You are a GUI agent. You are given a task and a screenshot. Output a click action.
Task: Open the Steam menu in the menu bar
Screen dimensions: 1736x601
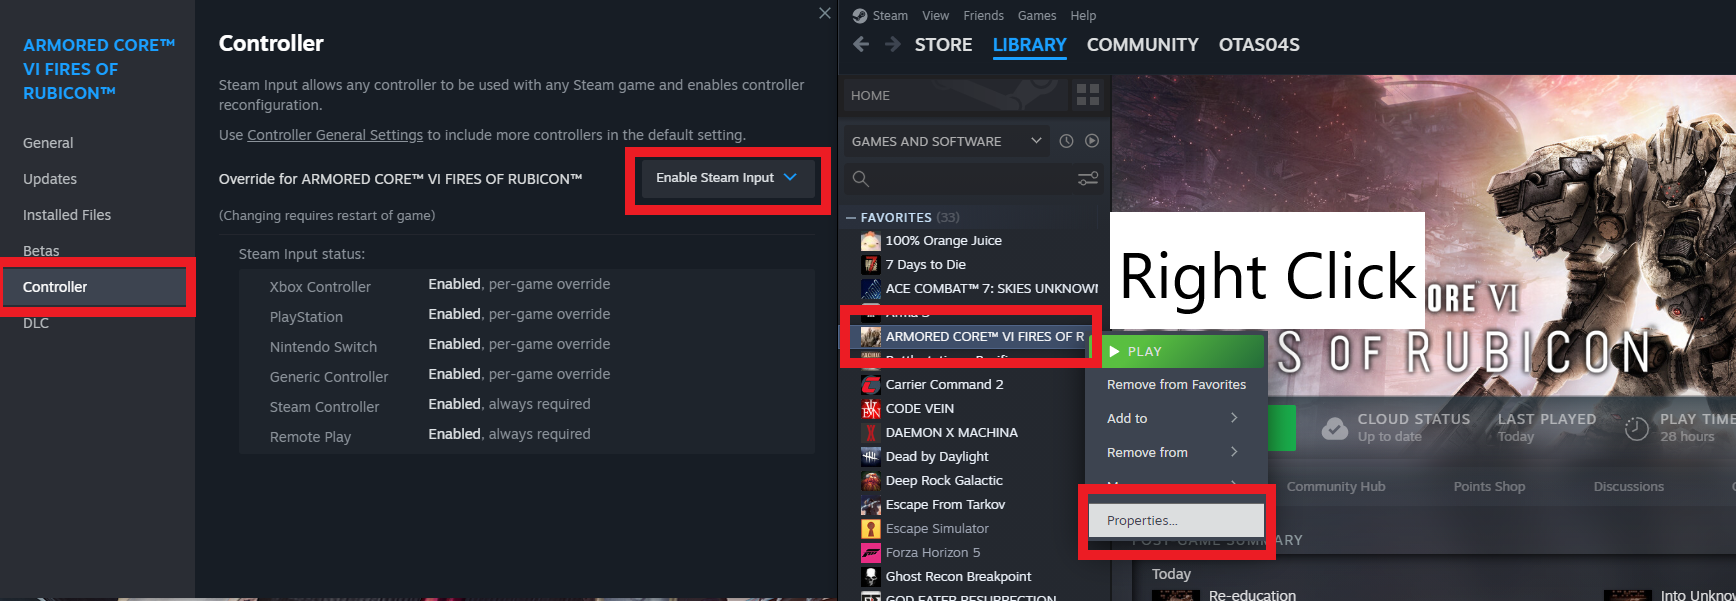point(889,15)
